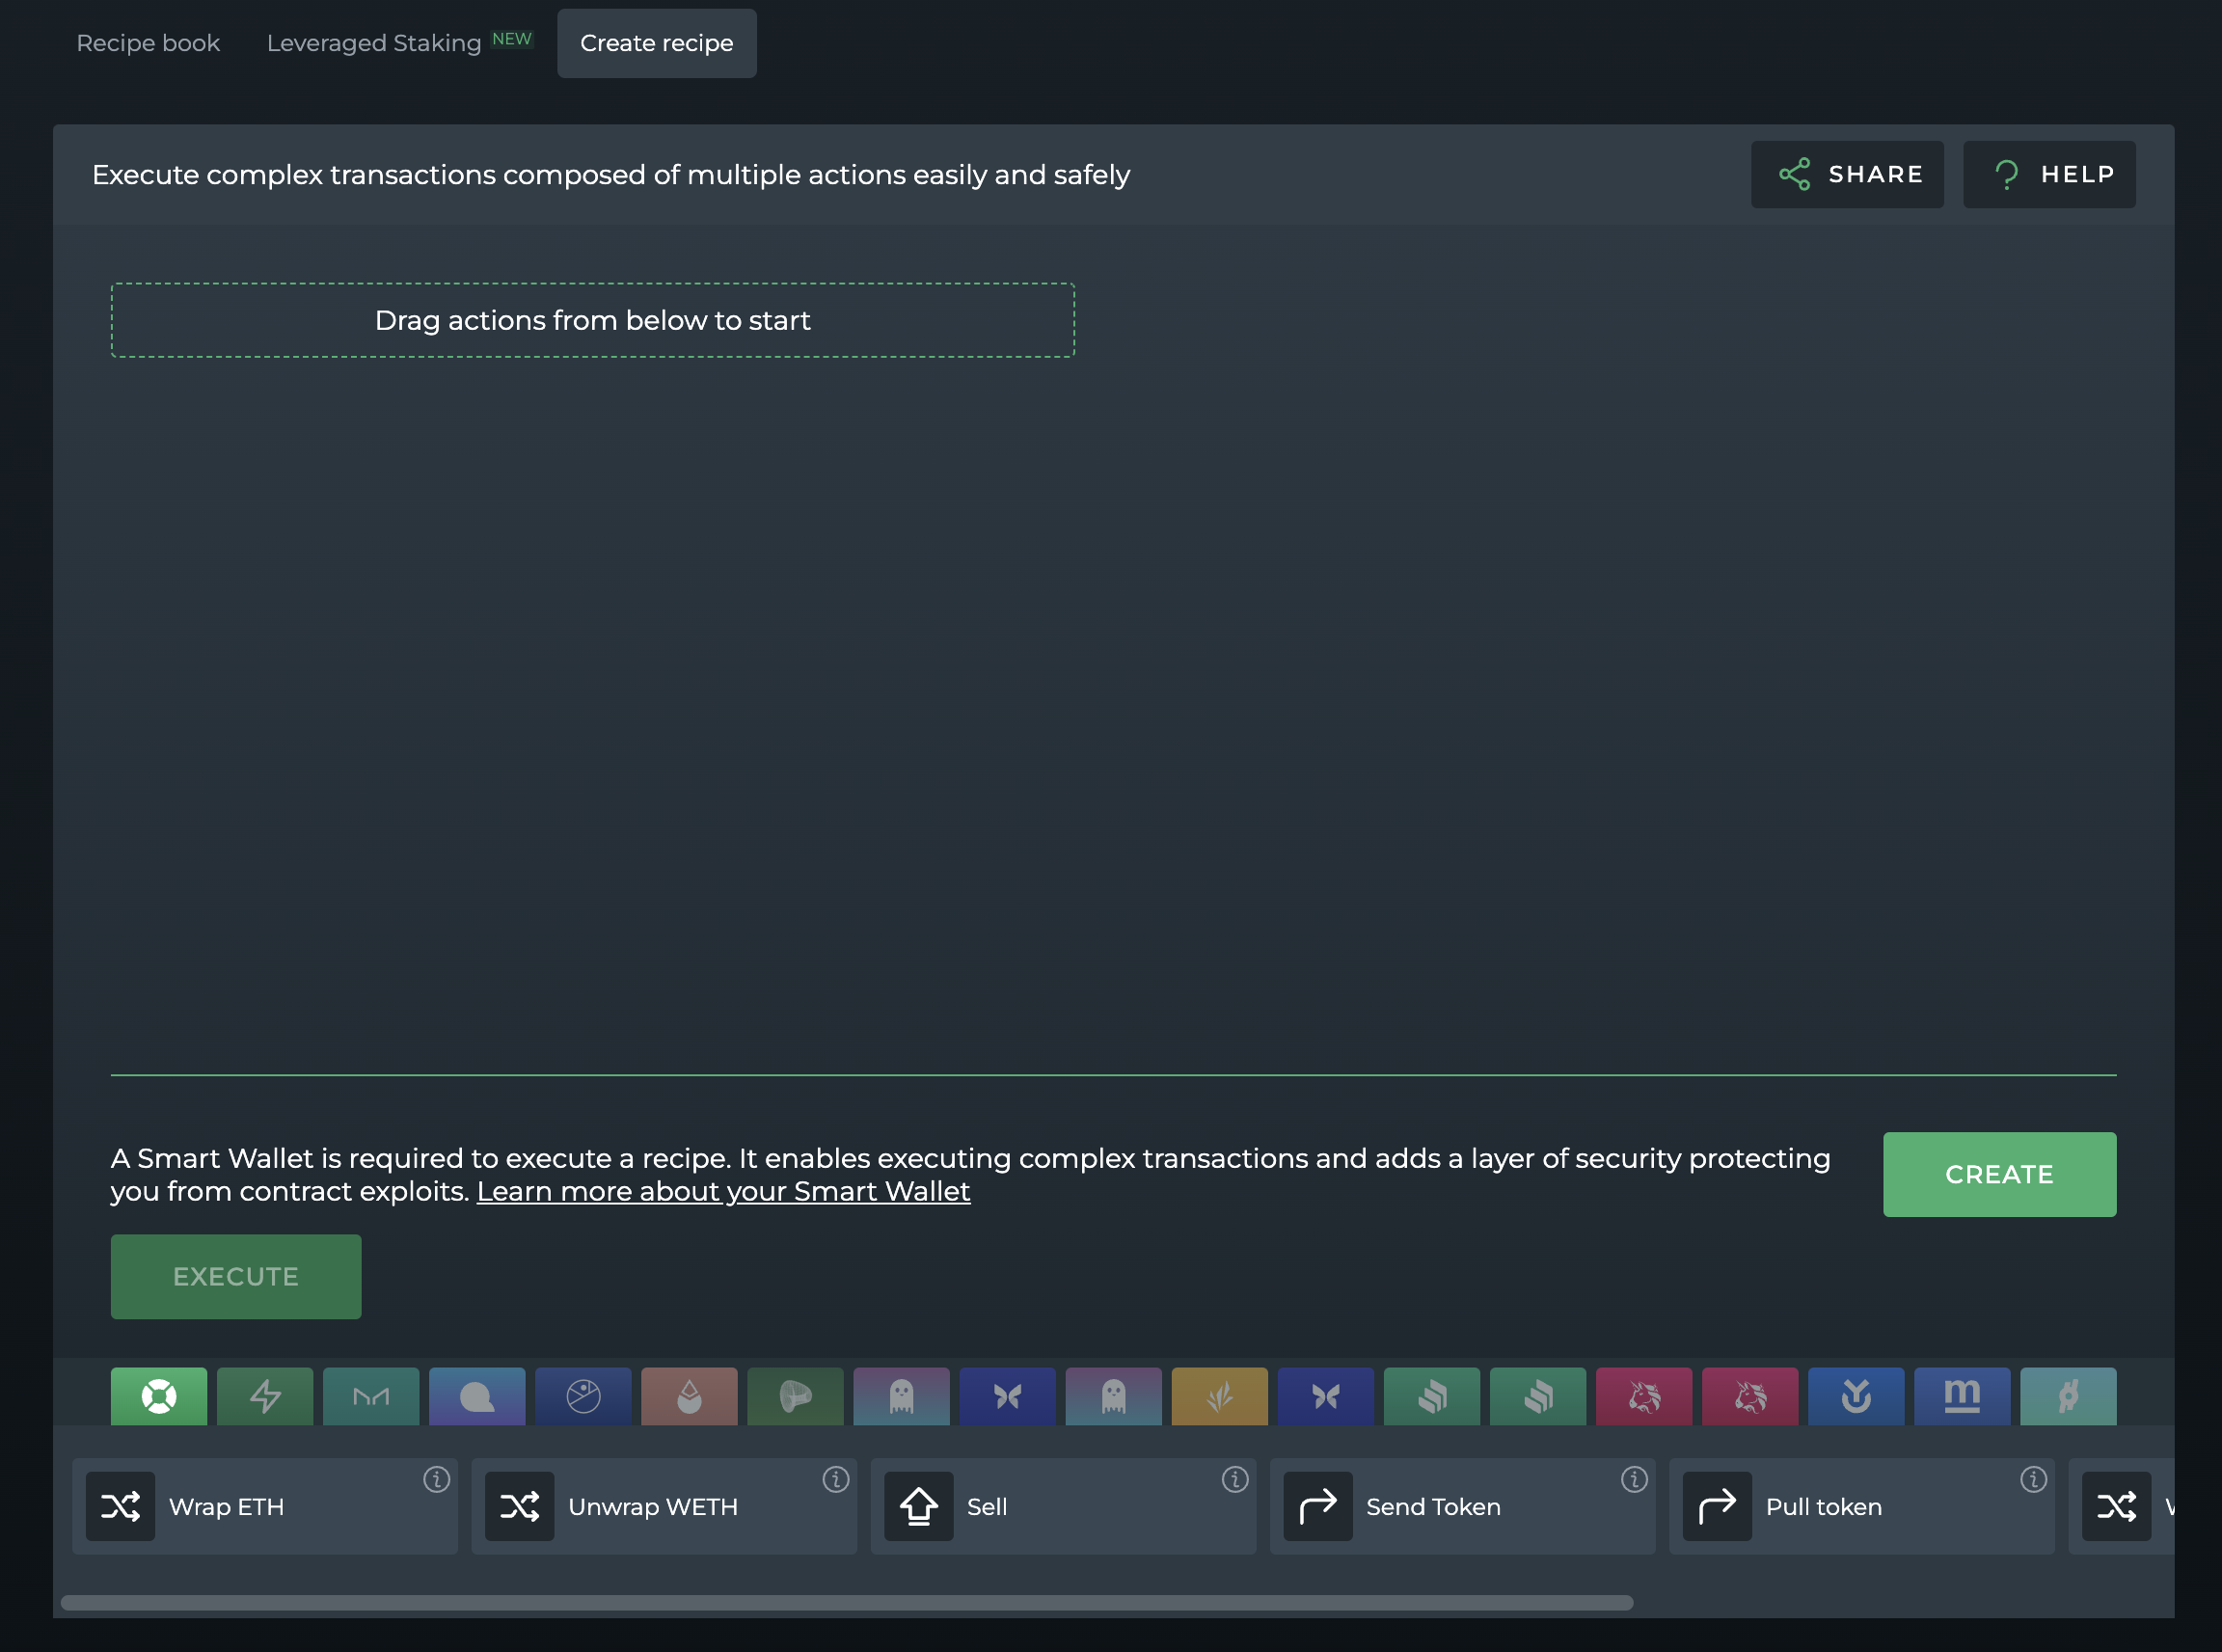The width and height of the screenshot is (2222, 1652).
Task: Open the Leveraged Staking tab
Action: [374, 43]
